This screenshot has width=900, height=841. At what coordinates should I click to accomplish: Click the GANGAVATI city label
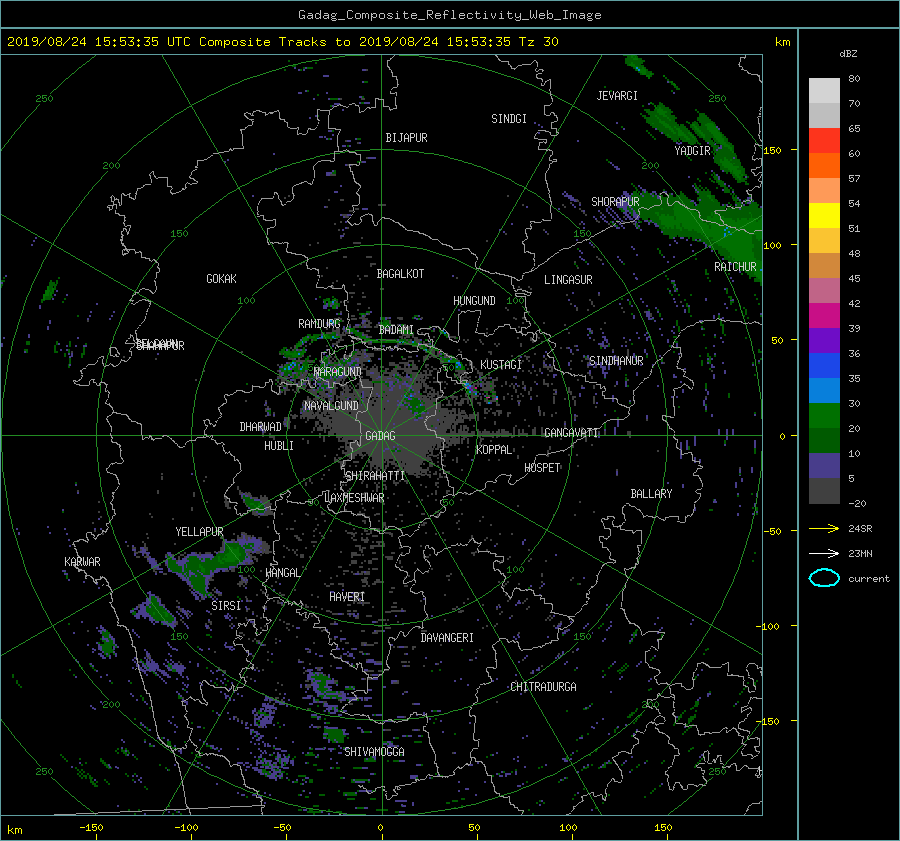(571, 433)
